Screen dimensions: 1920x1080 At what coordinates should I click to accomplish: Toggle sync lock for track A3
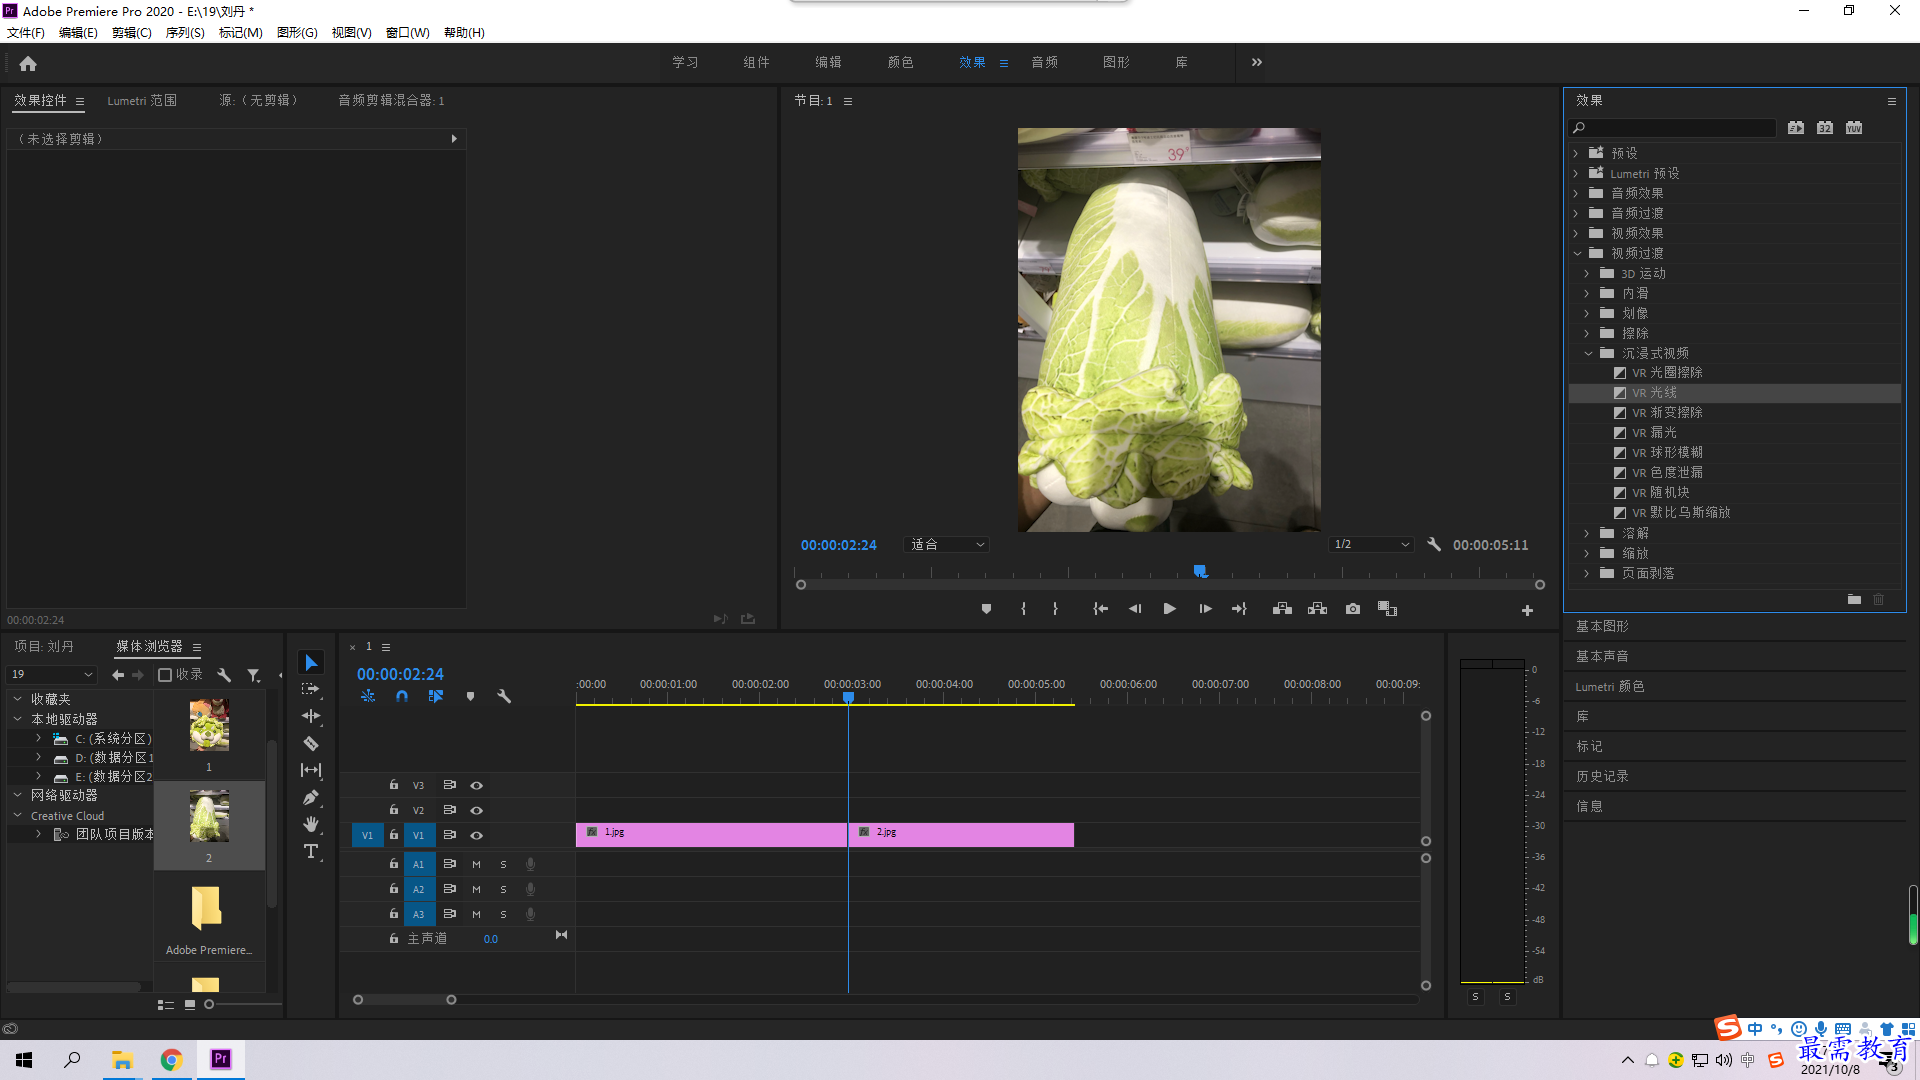click(450, 914)
